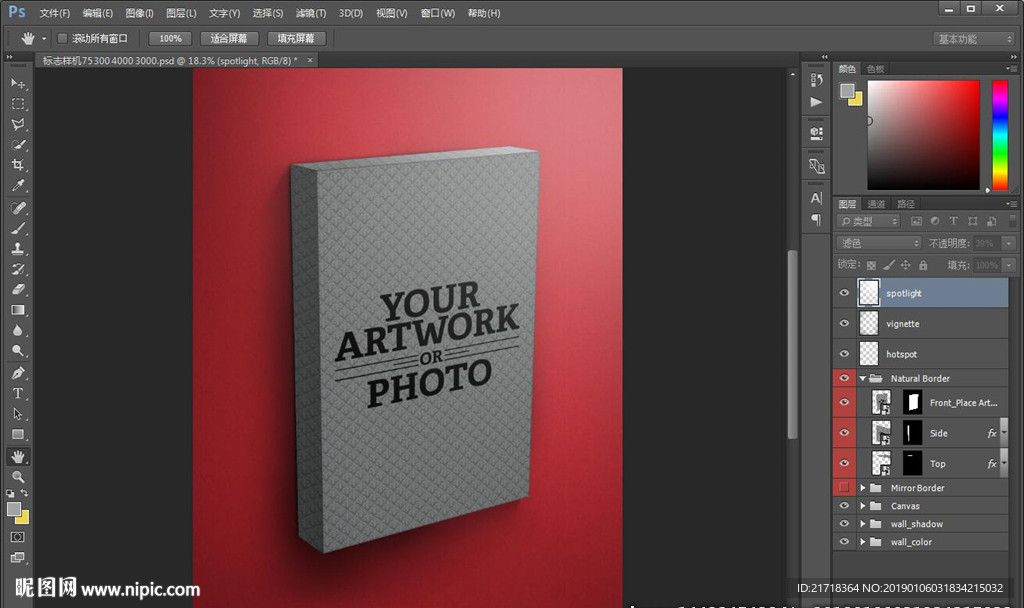Image resolution: width=1024 pixels, height=608 pixels.
Task: Open the opacity slider dropdown arrow
Action: tap(1009, 243)
